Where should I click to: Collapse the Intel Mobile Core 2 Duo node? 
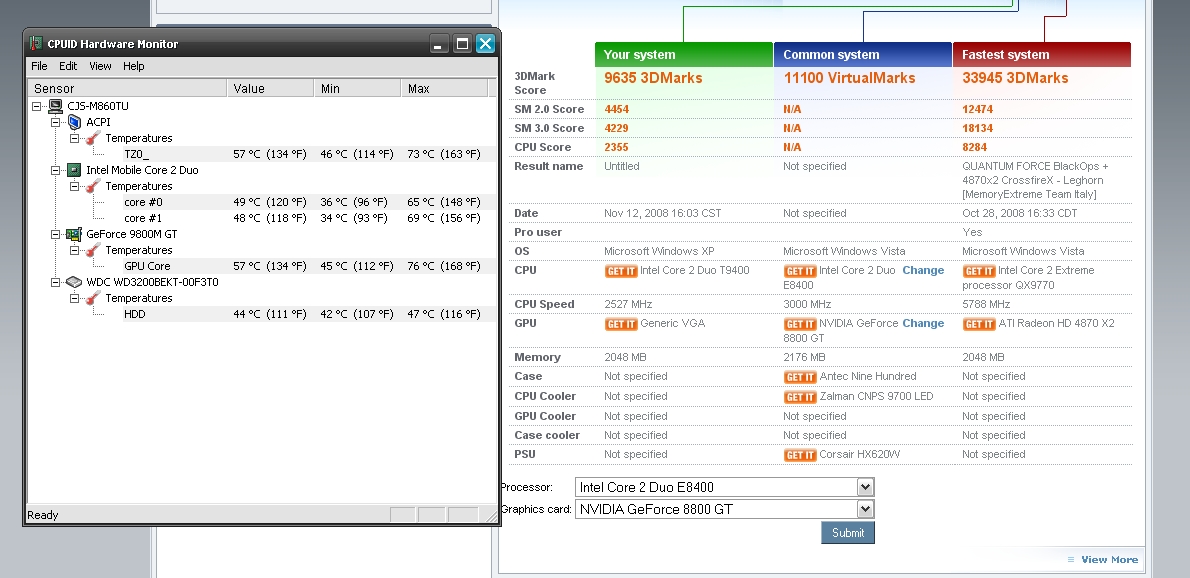pos(55,170)
